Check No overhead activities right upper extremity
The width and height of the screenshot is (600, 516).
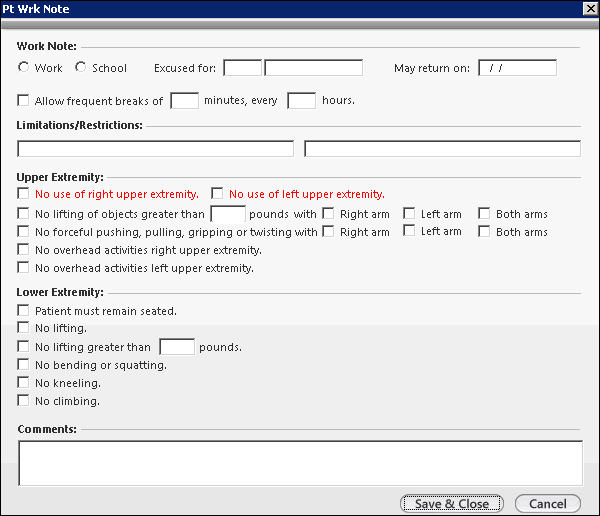coord(23,249)
